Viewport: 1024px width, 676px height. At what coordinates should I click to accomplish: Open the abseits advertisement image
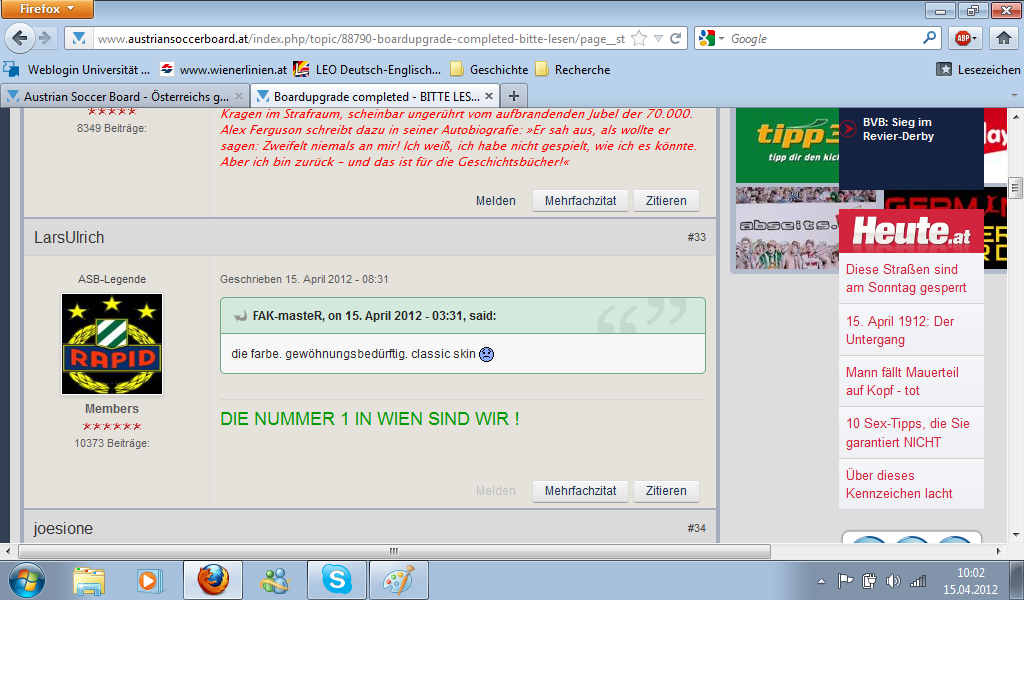(x=787, y=229)
